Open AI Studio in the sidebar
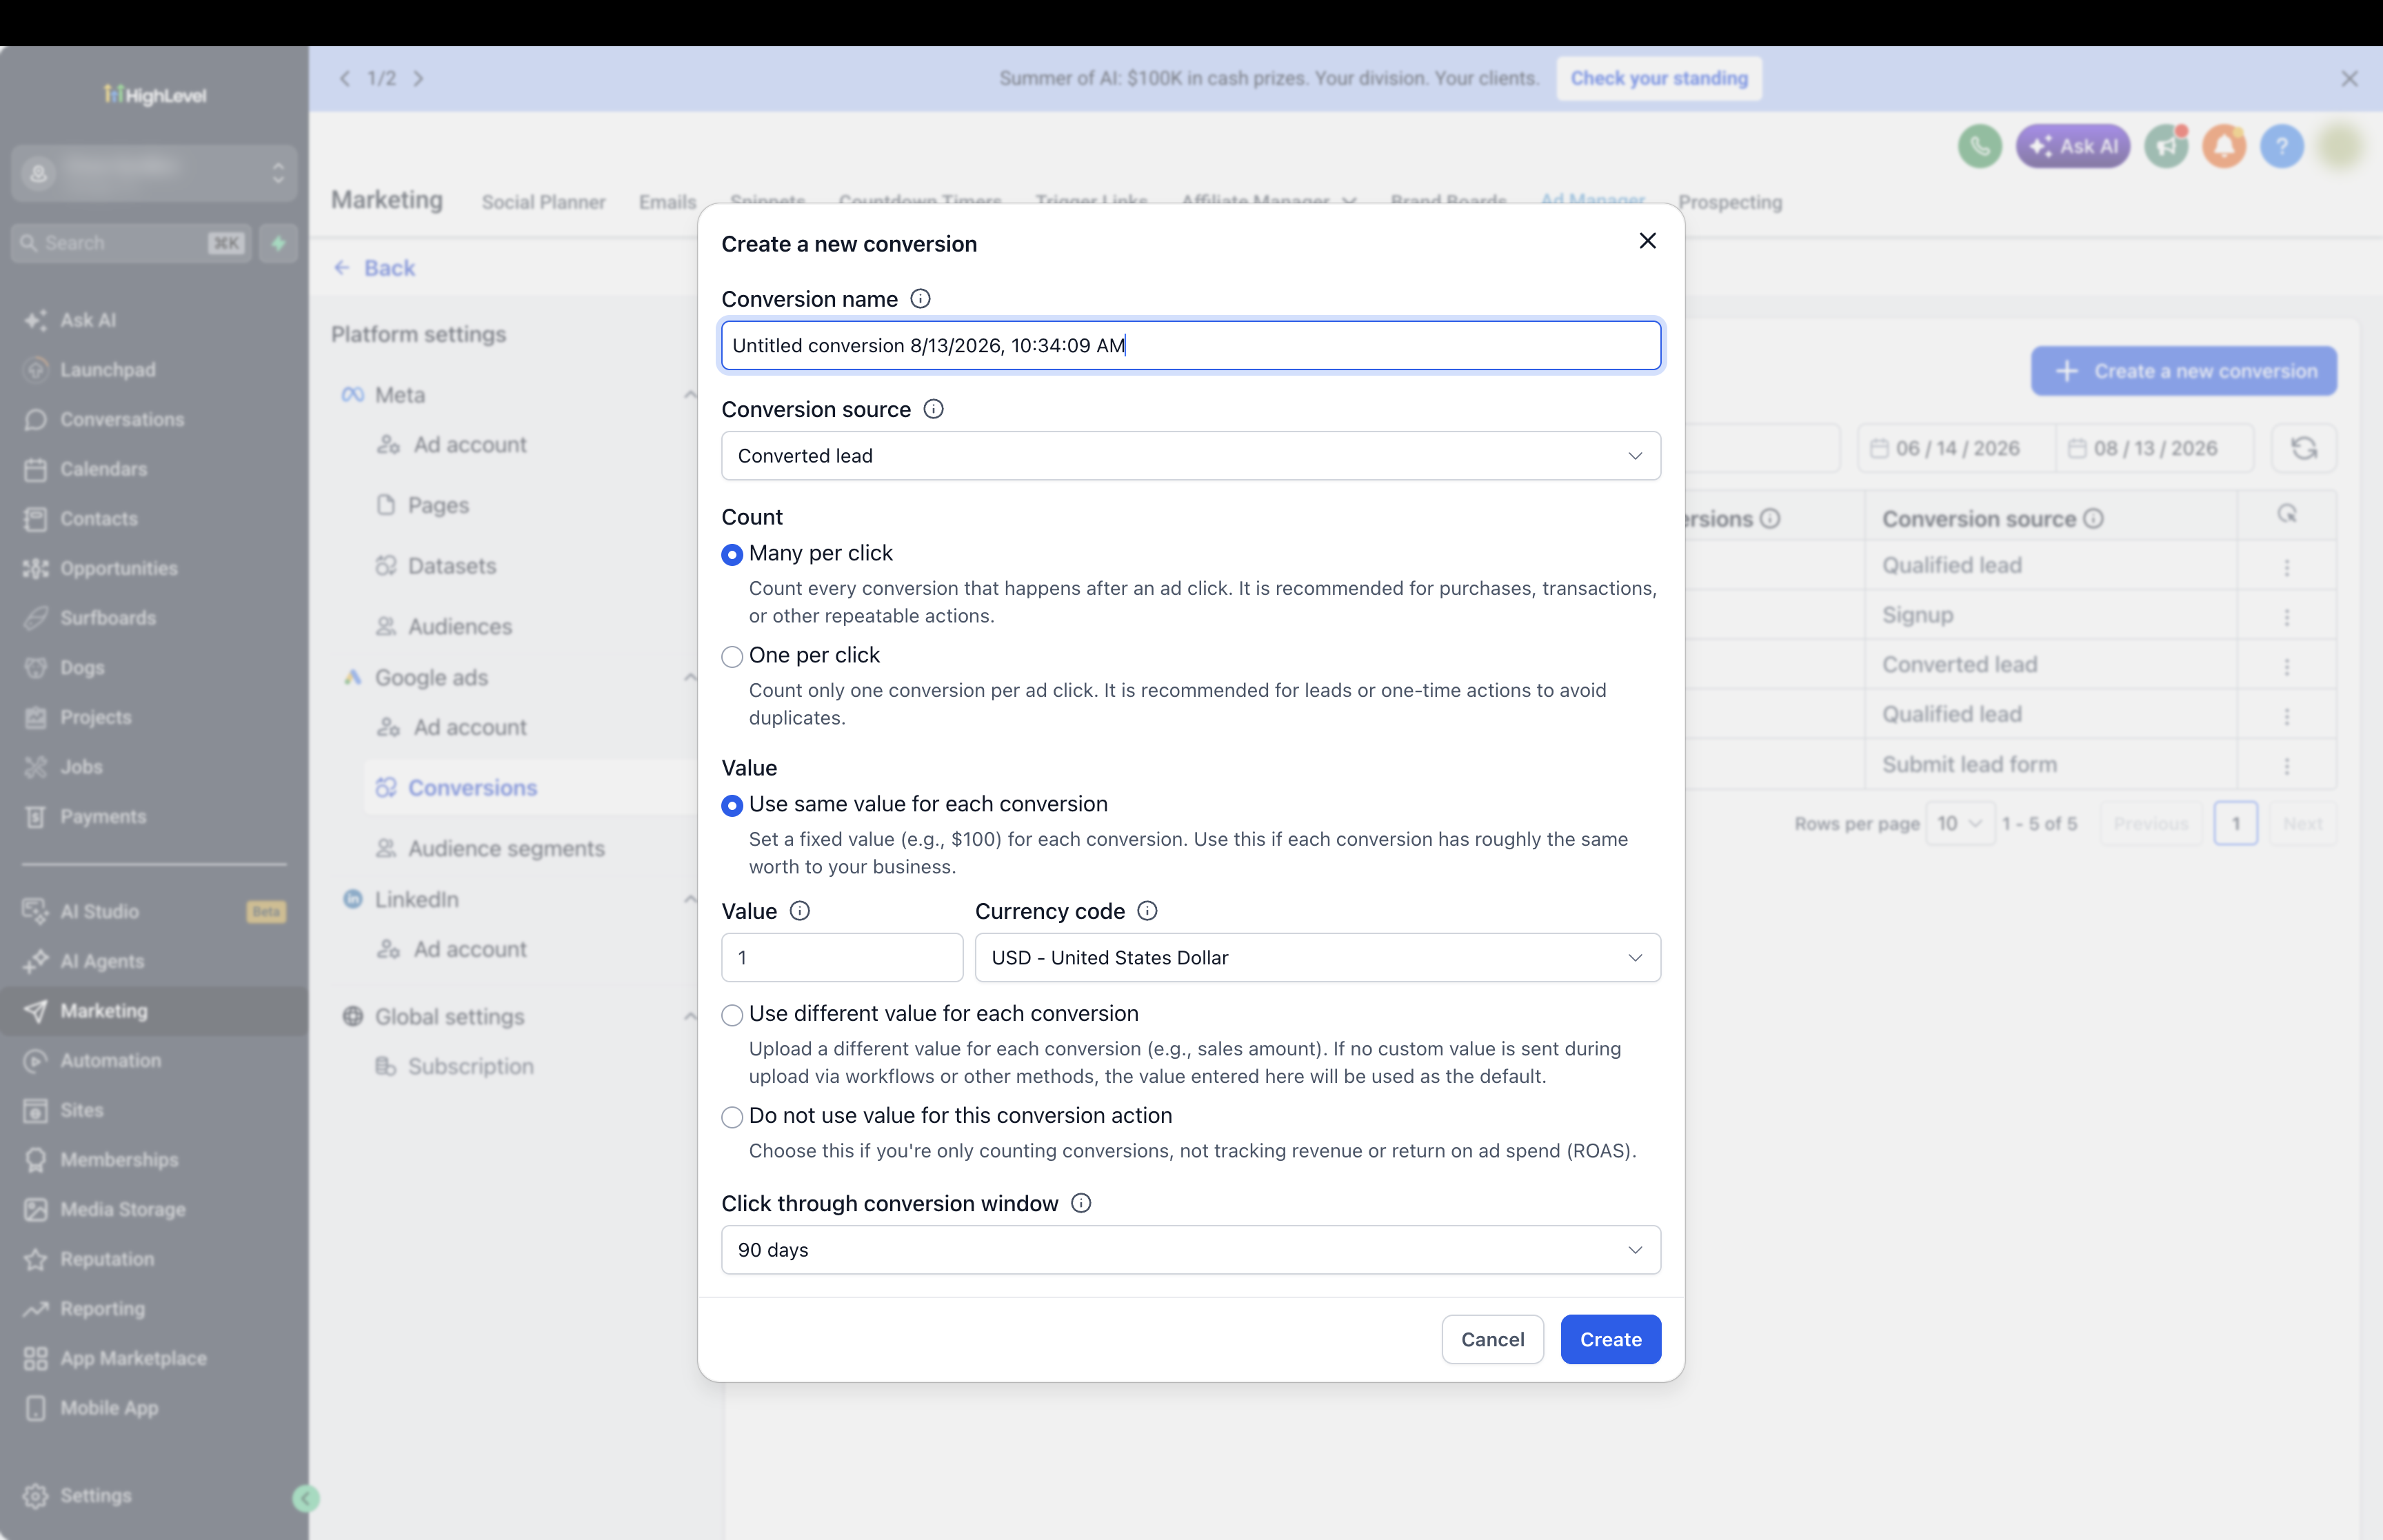Viewport: 2383px width, 1540px height. pos(99,911)
